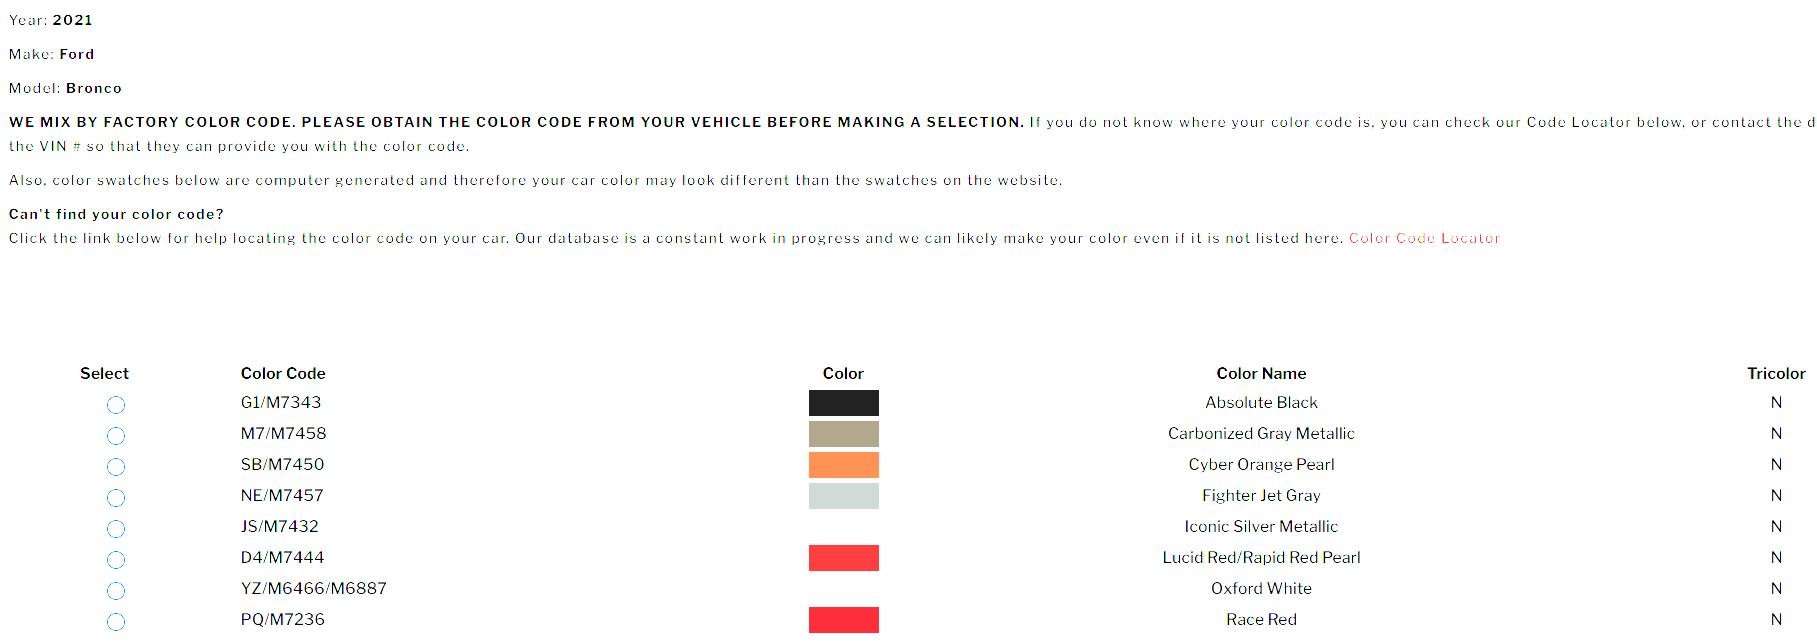Click the Race Red color swatch

tap(843, 619)
